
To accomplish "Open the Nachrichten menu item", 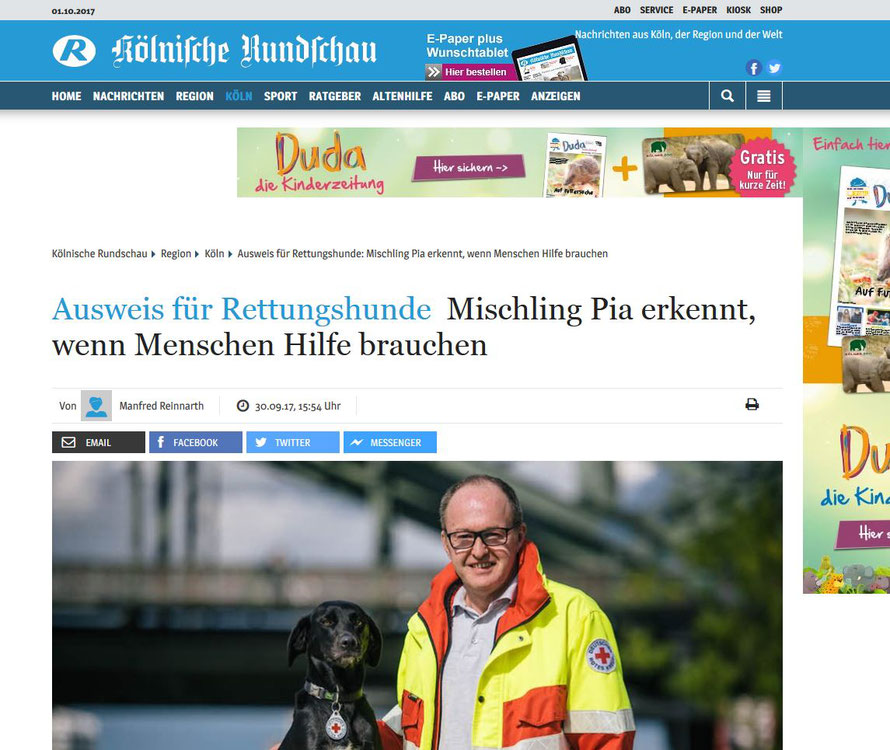I will 128,97.
